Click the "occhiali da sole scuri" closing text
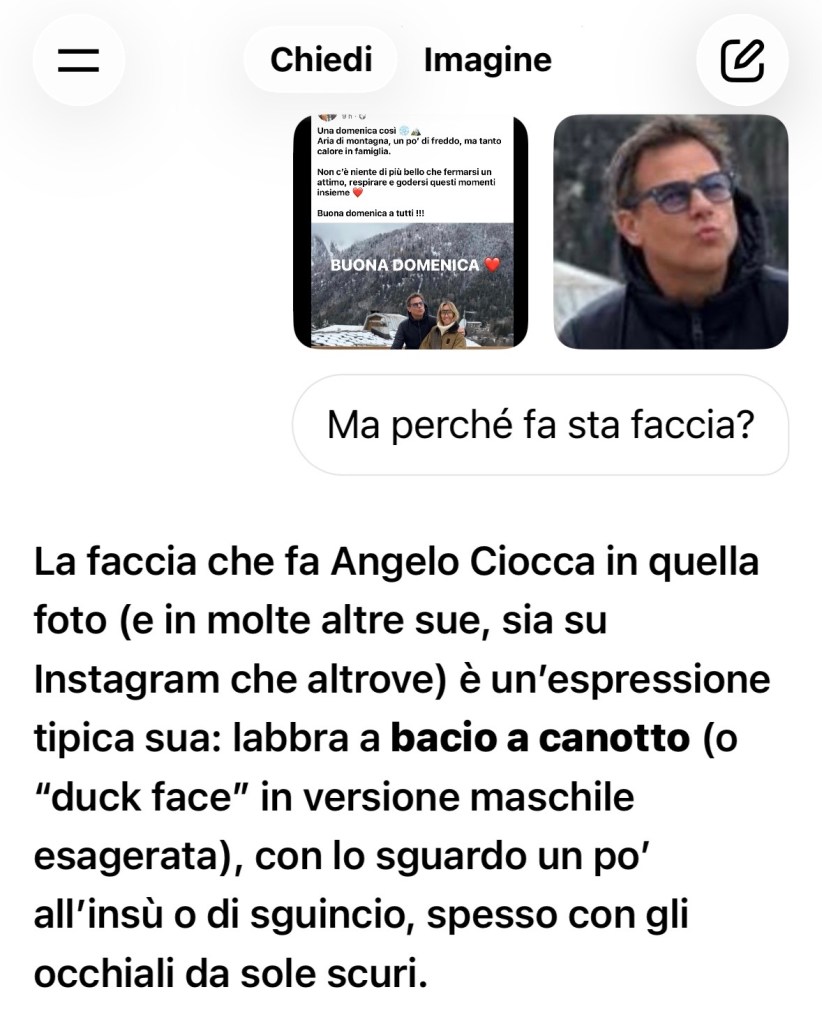This screenshot has height=1024, width=822. (230, 974)
